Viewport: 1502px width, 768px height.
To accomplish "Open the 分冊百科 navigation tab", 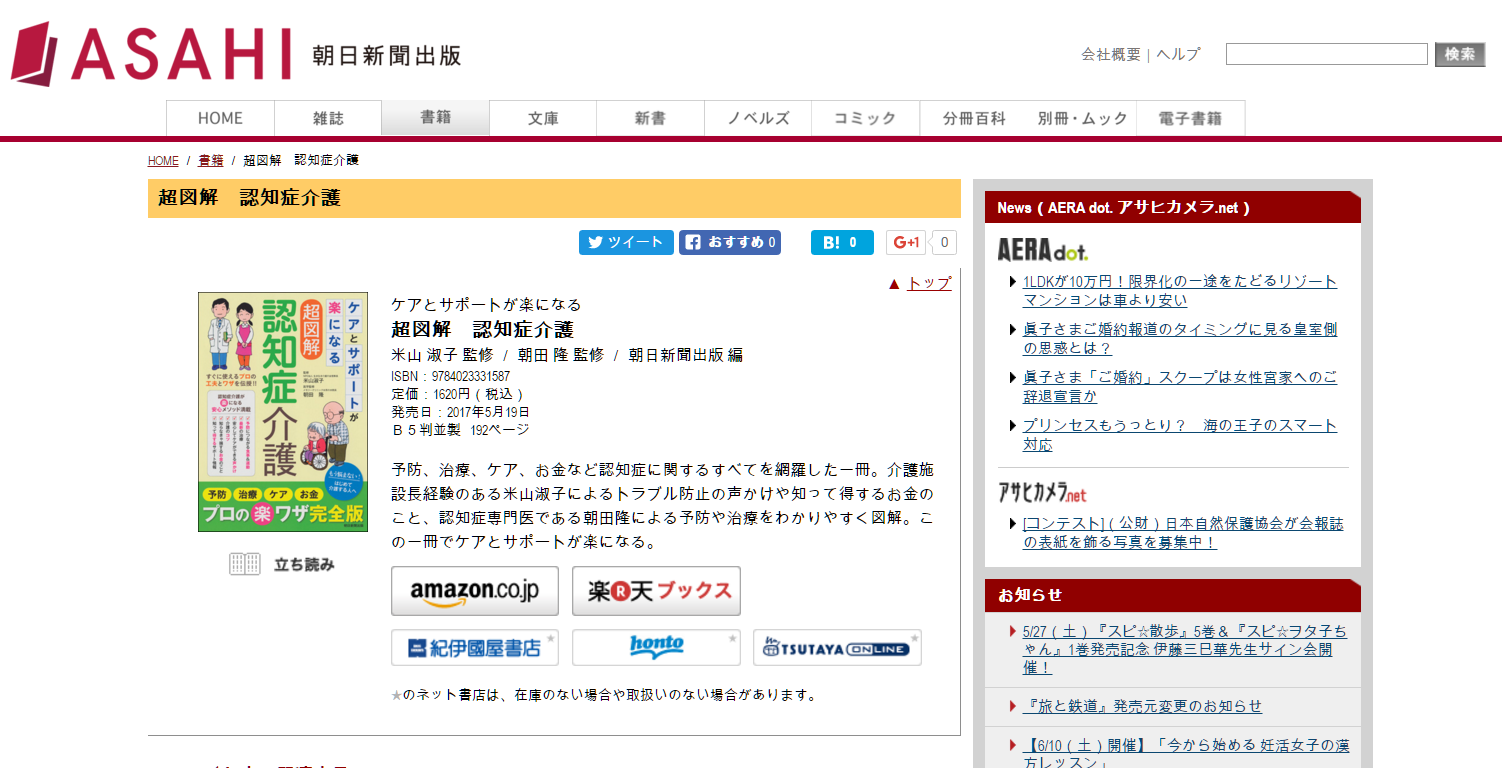I will pos(974,118).
